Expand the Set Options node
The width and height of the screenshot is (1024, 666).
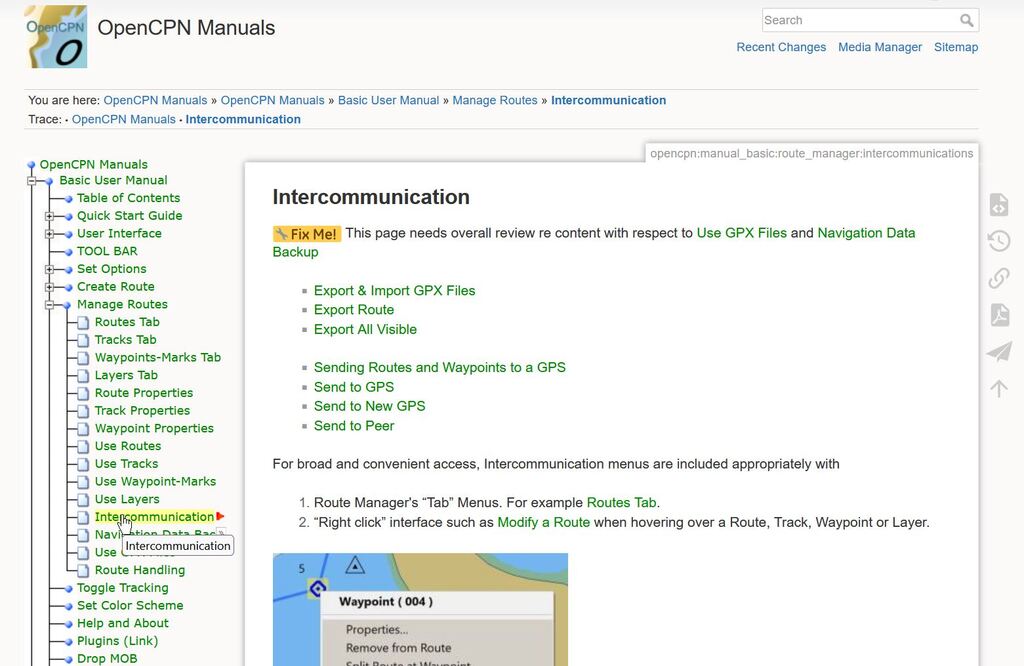49,269
